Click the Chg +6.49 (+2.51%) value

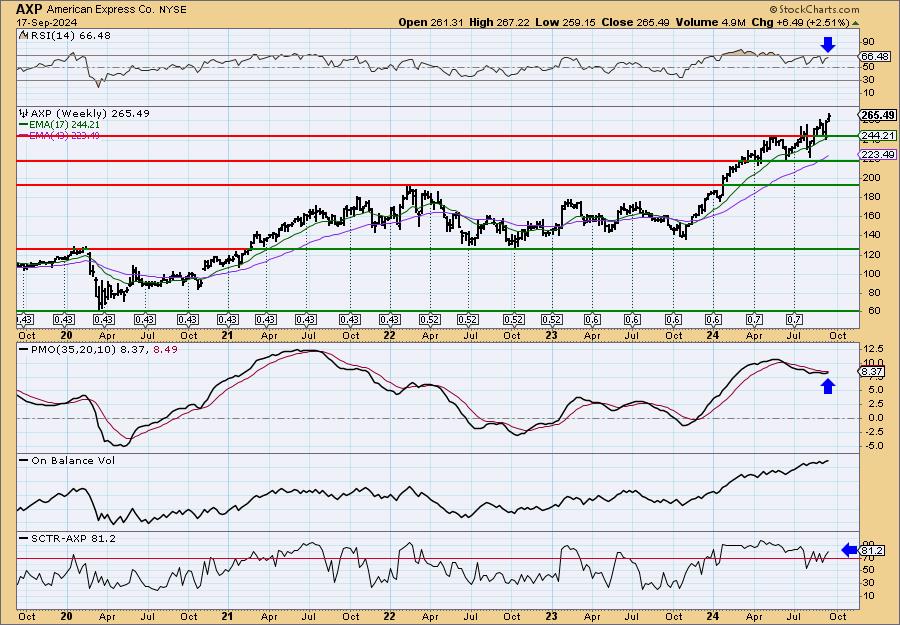click(800, 22)
